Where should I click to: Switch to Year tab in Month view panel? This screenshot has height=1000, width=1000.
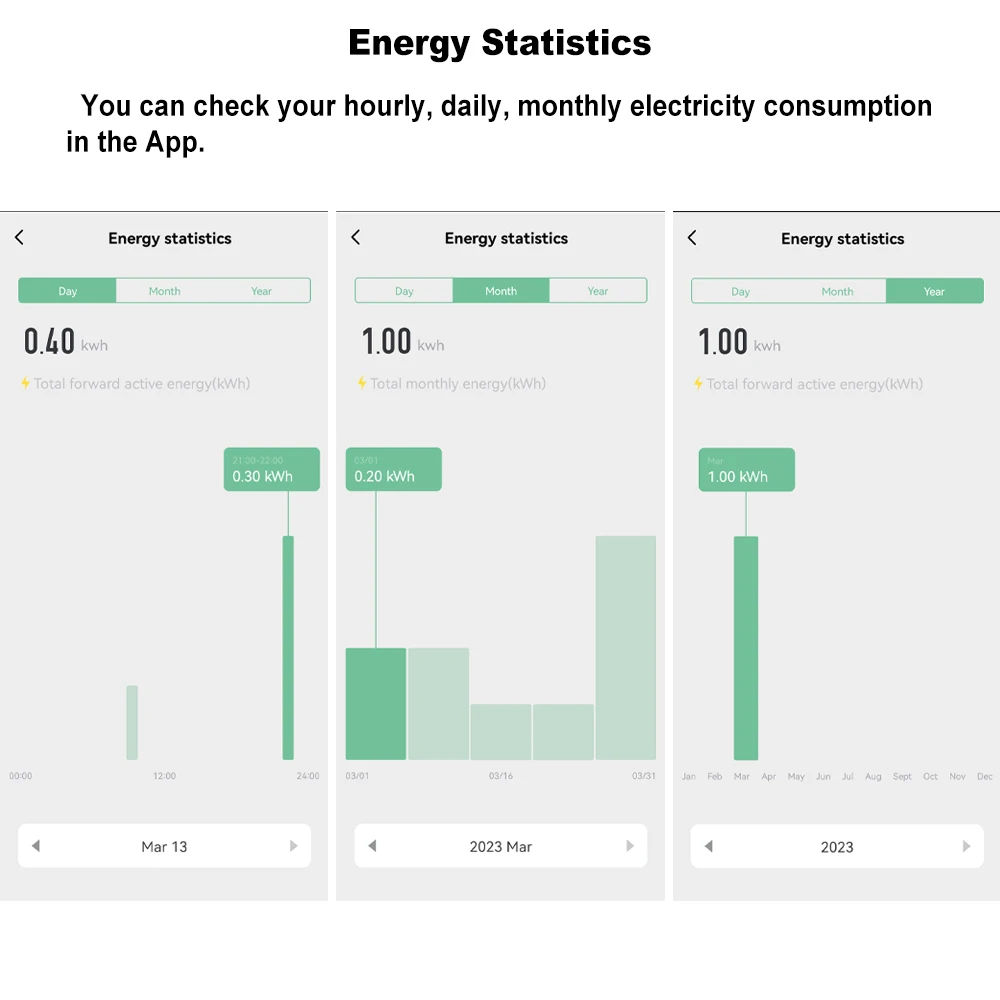click(x=598, y=291)
